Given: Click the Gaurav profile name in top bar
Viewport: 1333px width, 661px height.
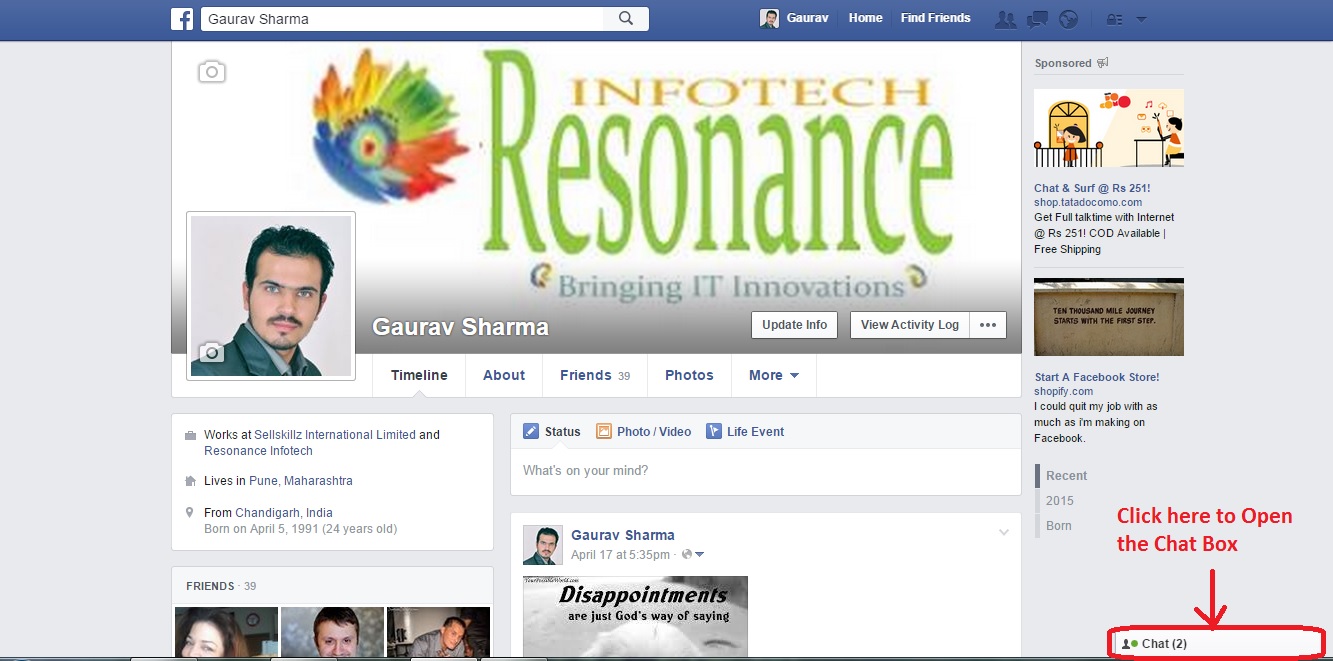Looking at the screenshot, I should coord(807,18).
